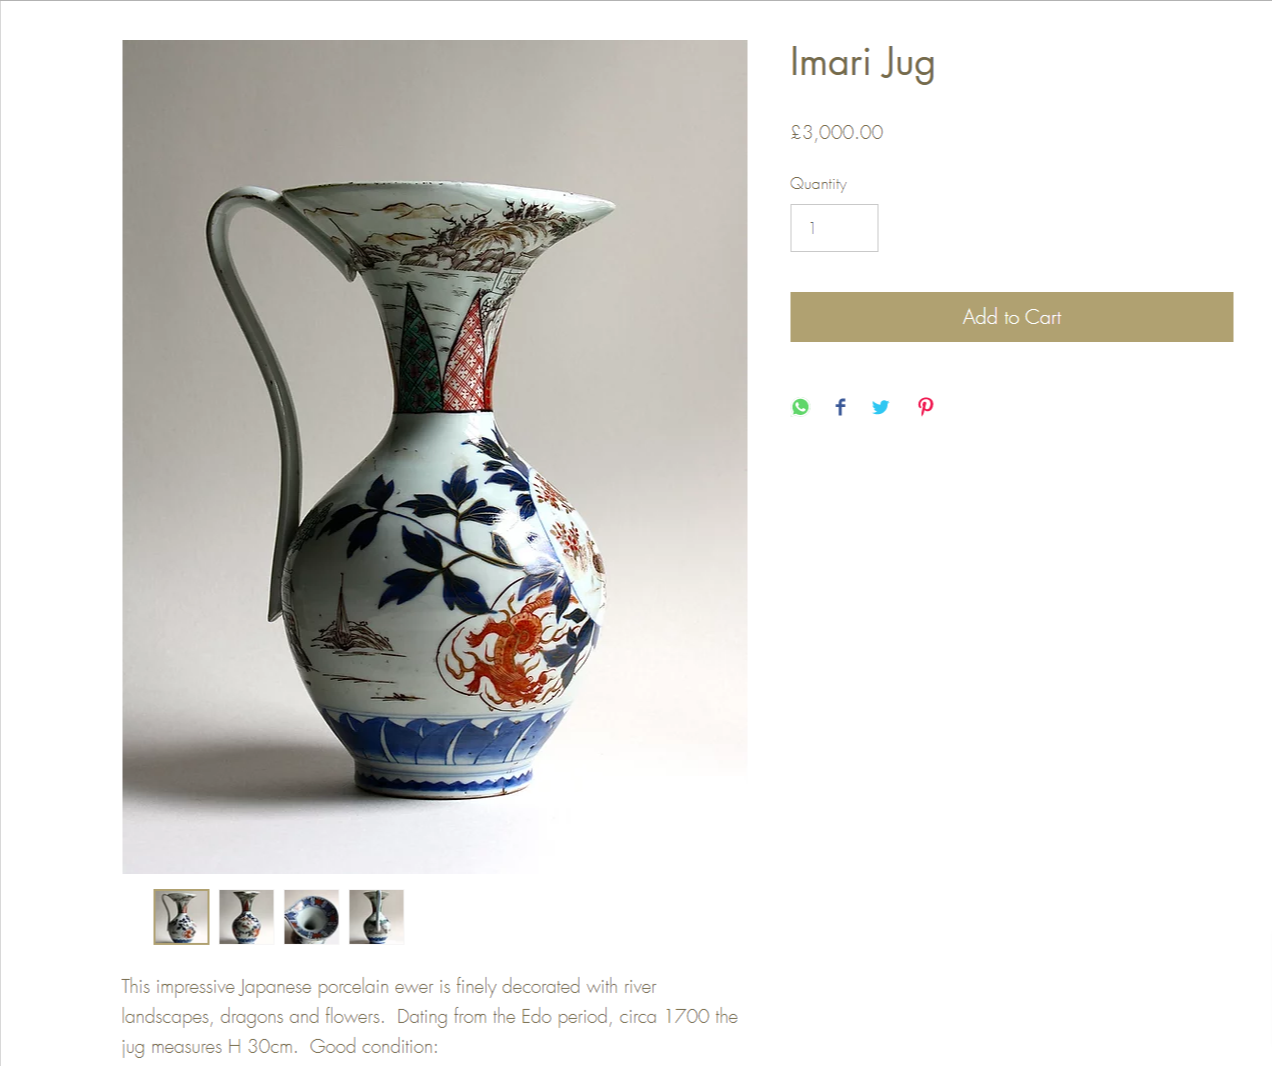Click the Quantity input box
The width and height of the screenshot is (1272, 1066).
pos(834,228)
